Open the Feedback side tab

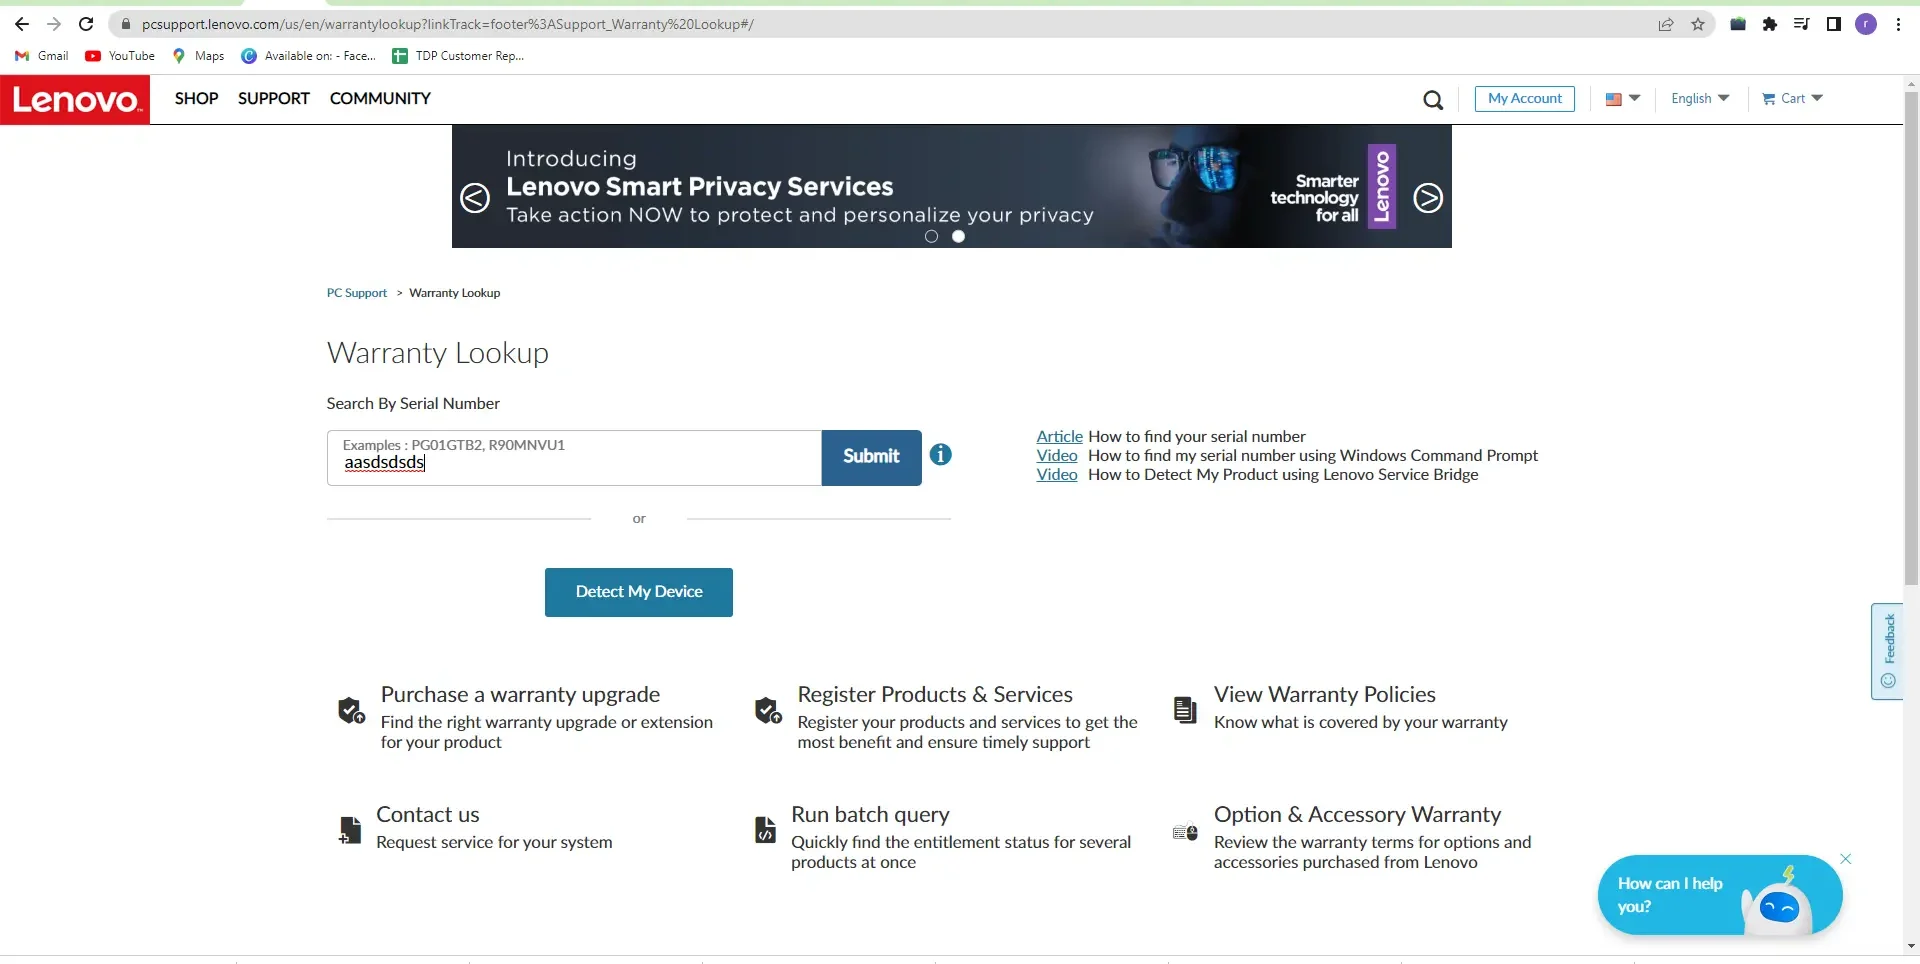(x=1887, y=651)
